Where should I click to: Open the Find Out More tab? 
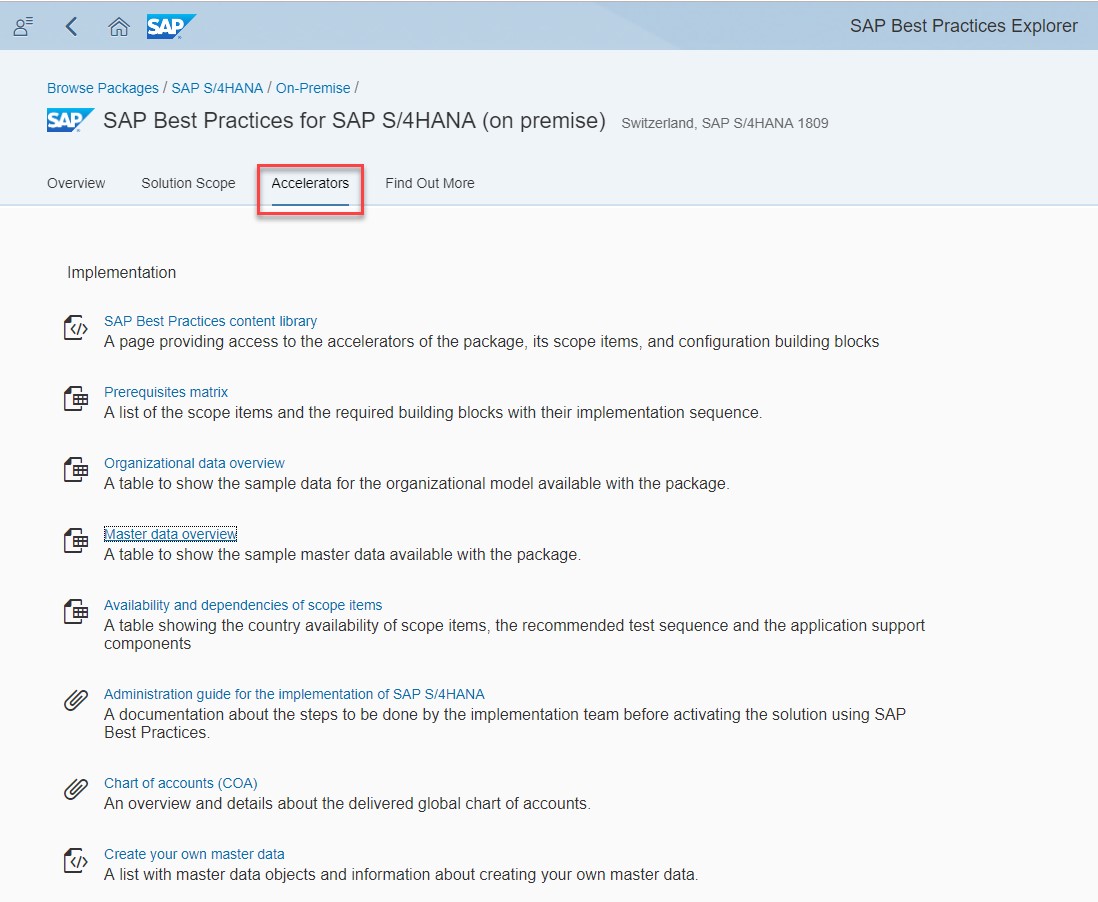point(430,183)
